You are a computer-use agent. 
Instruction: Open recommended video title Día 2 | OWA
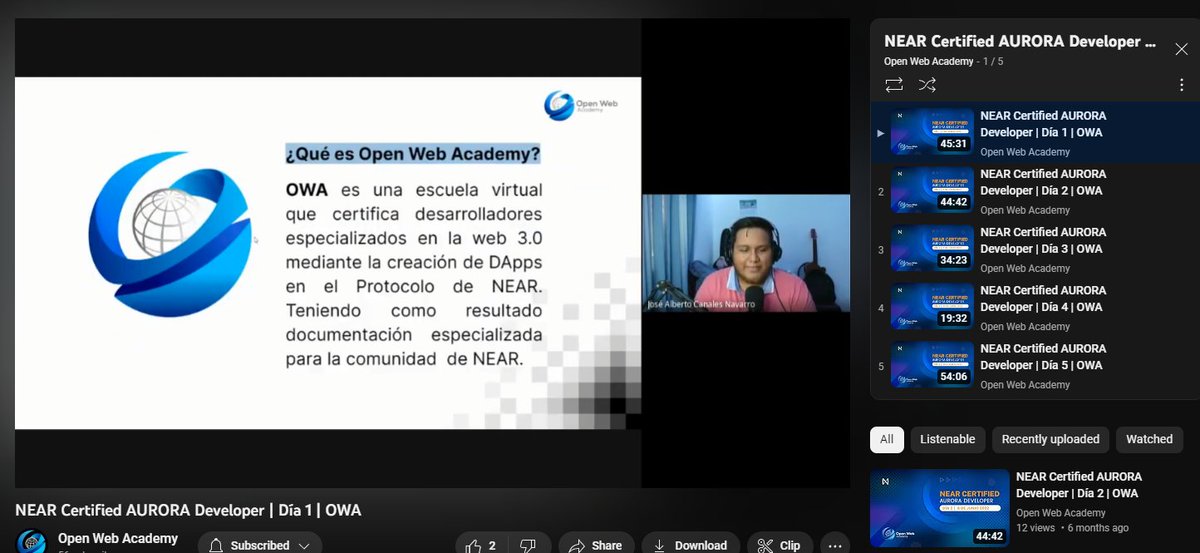tap(1078, 485)
